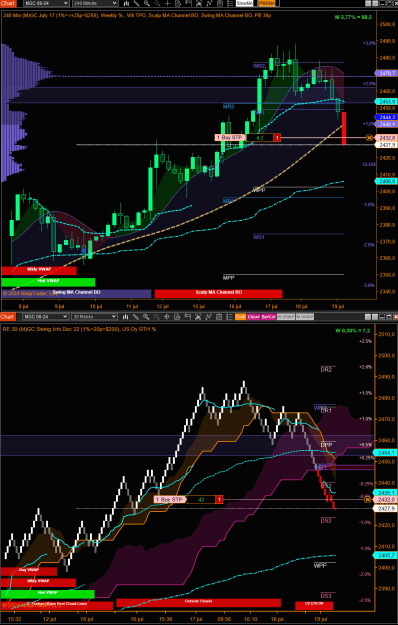
Task: Click the Outside Clouds red bar
Action: (198, 602)
